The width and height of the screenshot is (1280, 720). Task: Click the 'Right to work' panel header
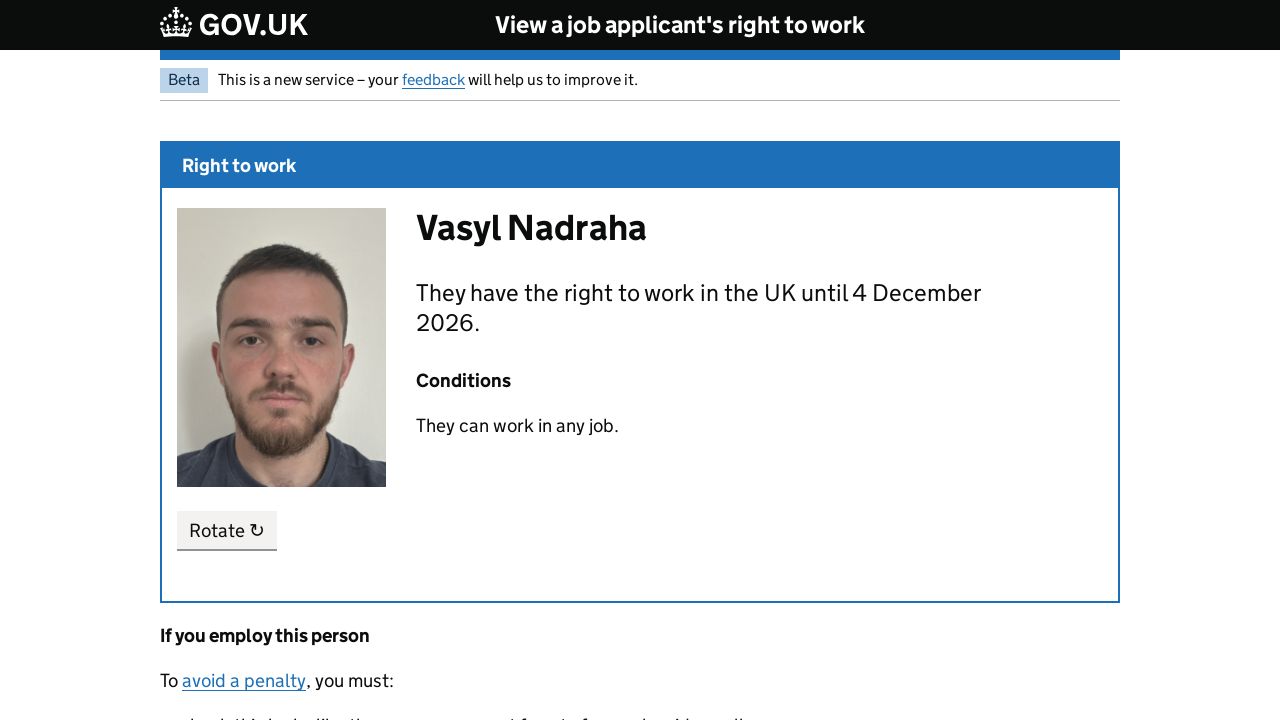(239, 166)
